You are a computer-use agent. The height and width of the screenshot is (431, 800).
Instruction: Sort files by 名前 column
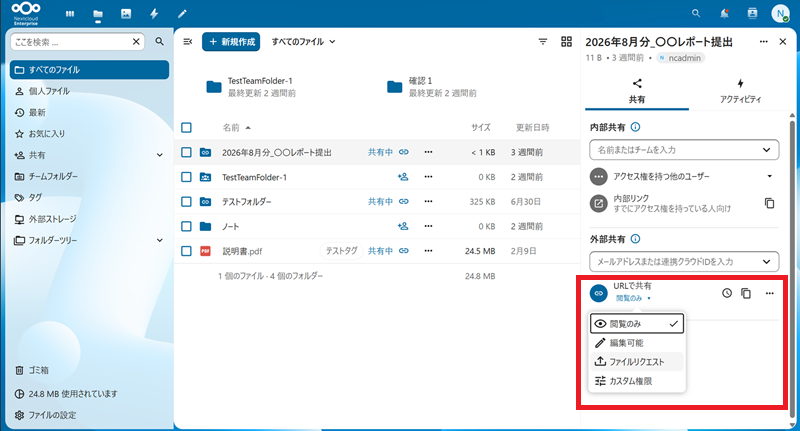coord(236,128)
